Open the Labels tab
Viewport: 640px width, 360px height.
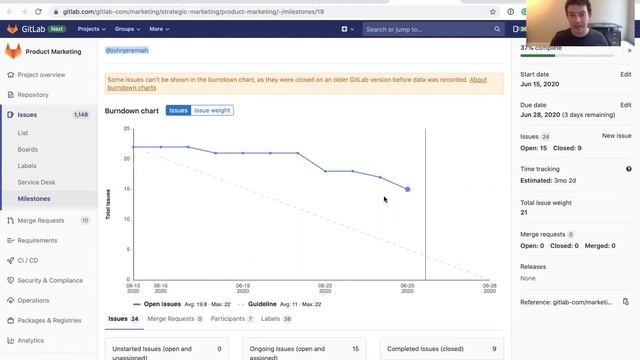pos(276,319)
